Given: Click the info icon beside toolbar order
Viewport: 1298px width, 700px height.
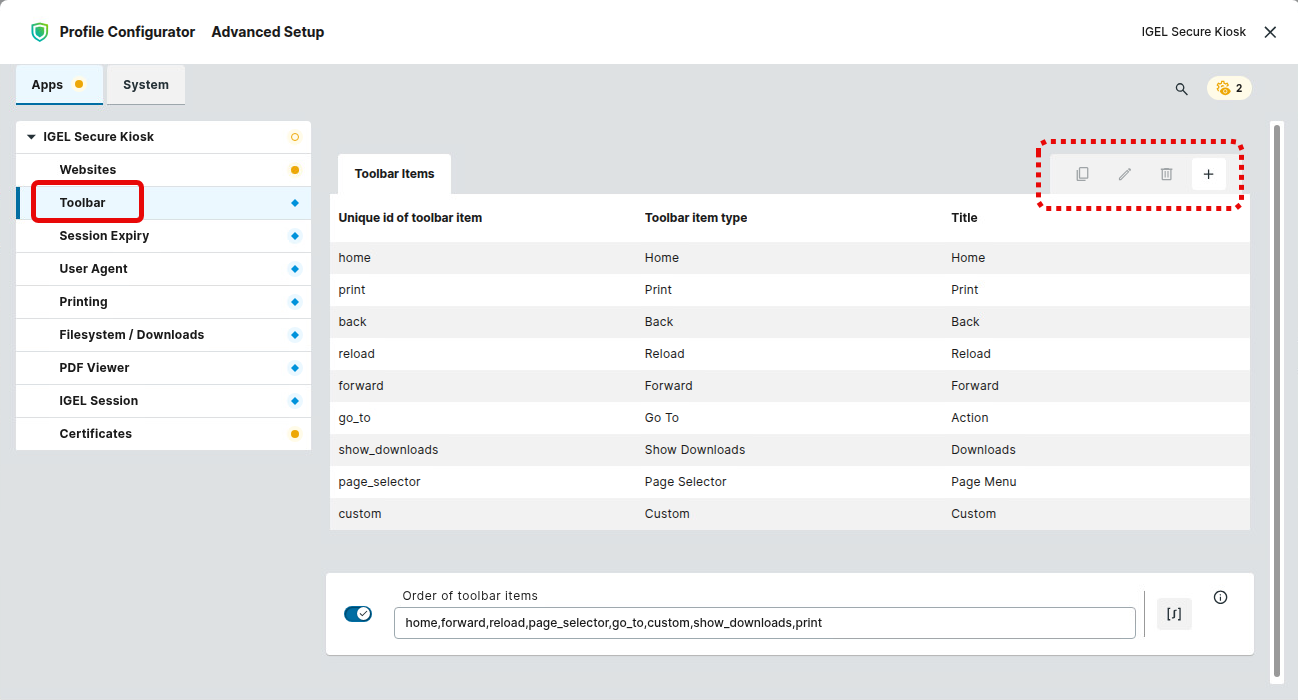Looking at the screenshot, I should point(1220,597).
